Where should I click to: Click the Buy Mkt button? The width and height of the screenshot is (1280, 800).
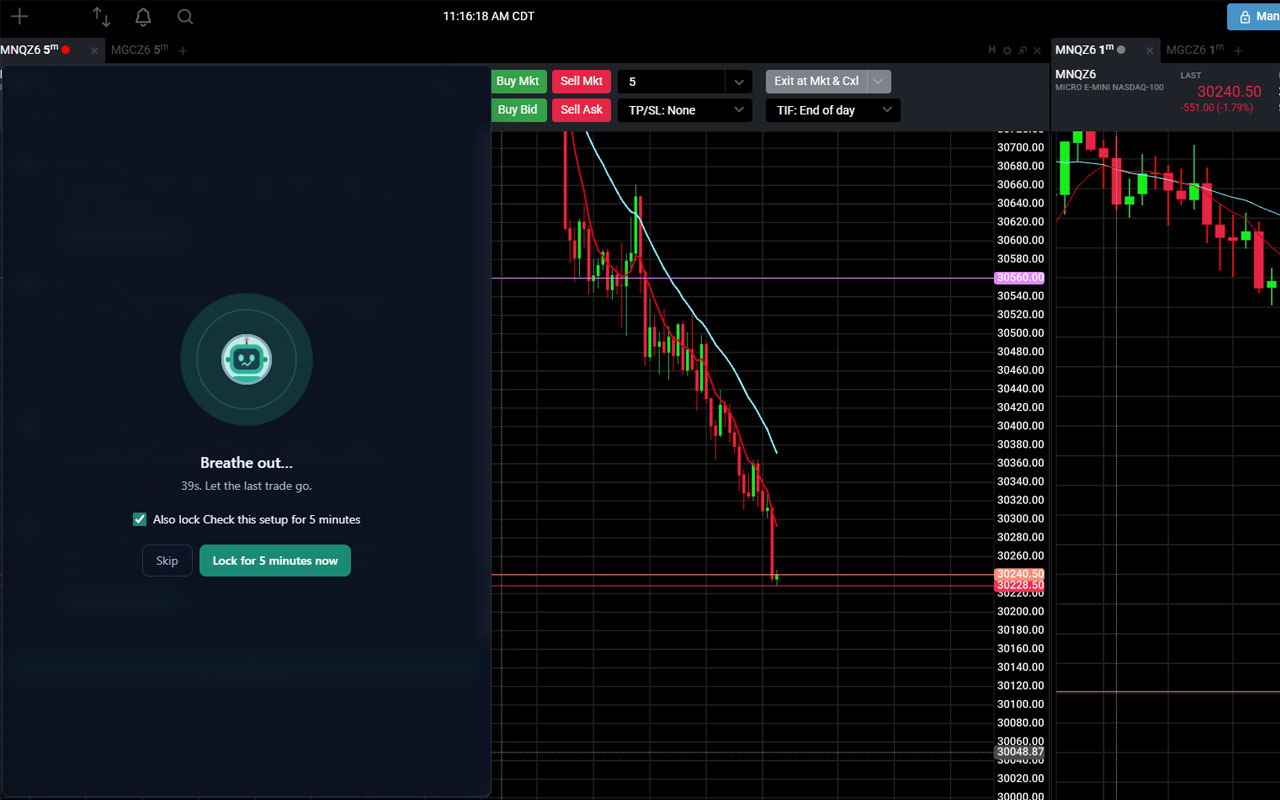518,81
